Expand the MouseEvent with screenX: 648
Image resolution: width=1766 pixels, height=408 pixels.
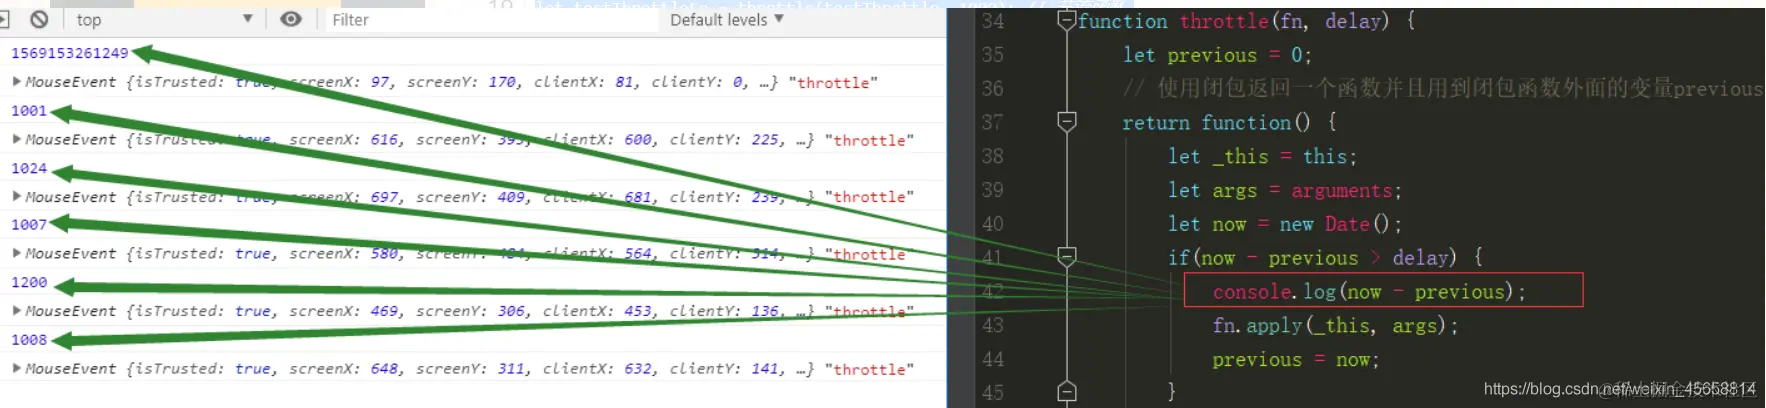17,368
